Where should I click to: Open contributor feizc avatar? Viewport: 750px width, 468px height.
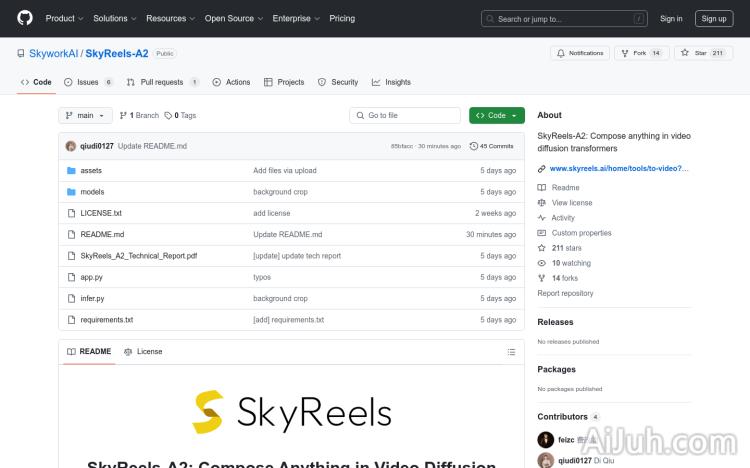point(545,440)
